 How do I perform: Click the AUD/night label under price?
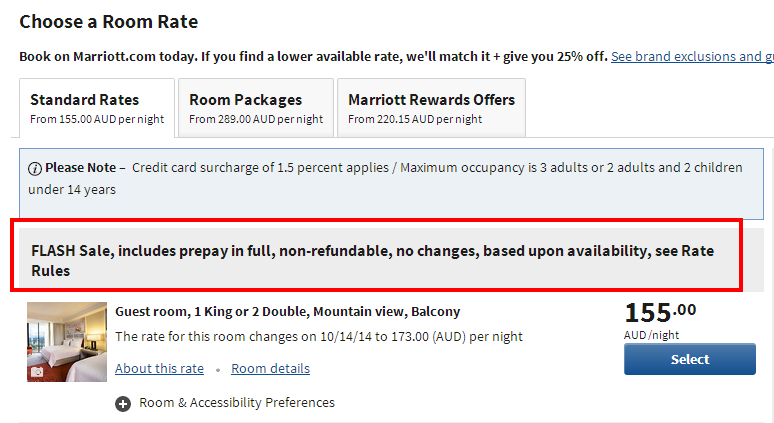(651, 335)
